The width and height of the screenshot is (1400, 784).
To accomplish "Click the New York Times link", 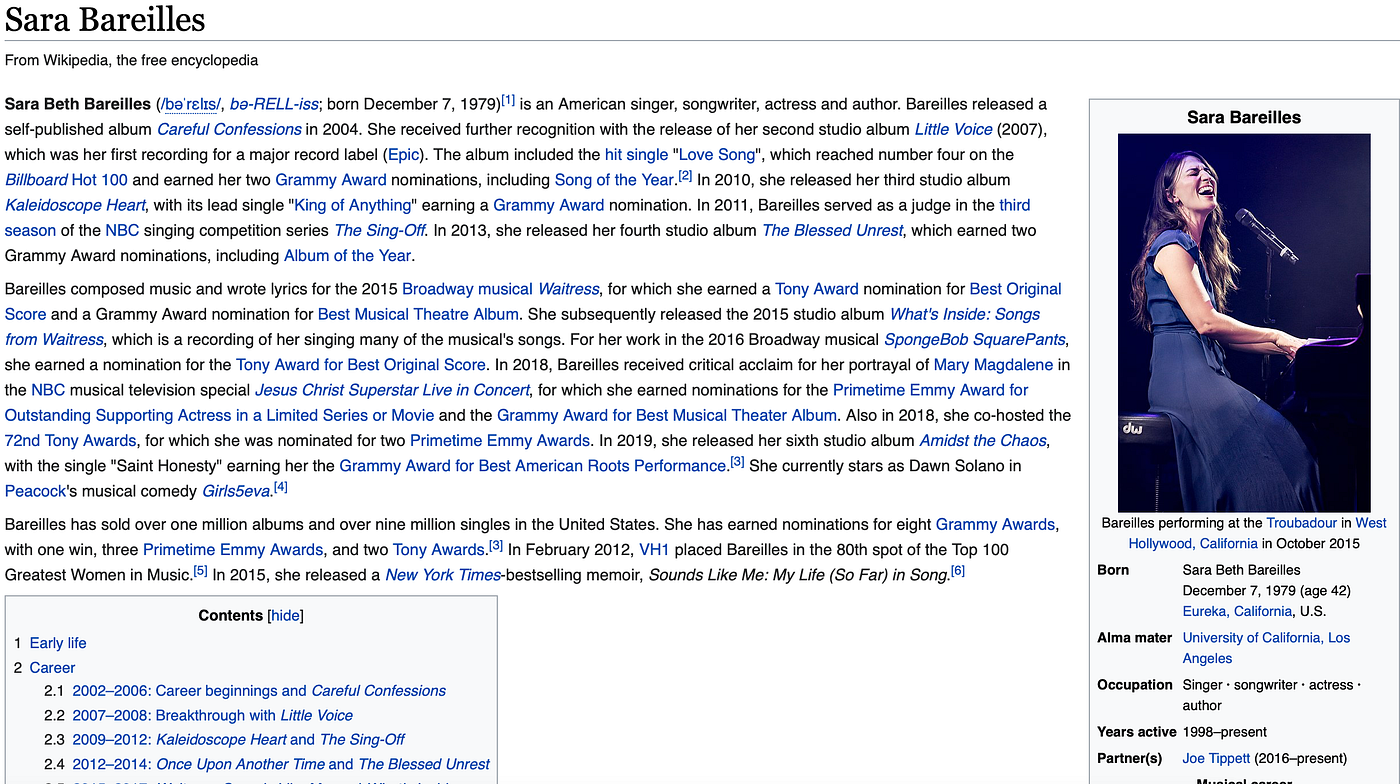I will click(x=445, y=575).
